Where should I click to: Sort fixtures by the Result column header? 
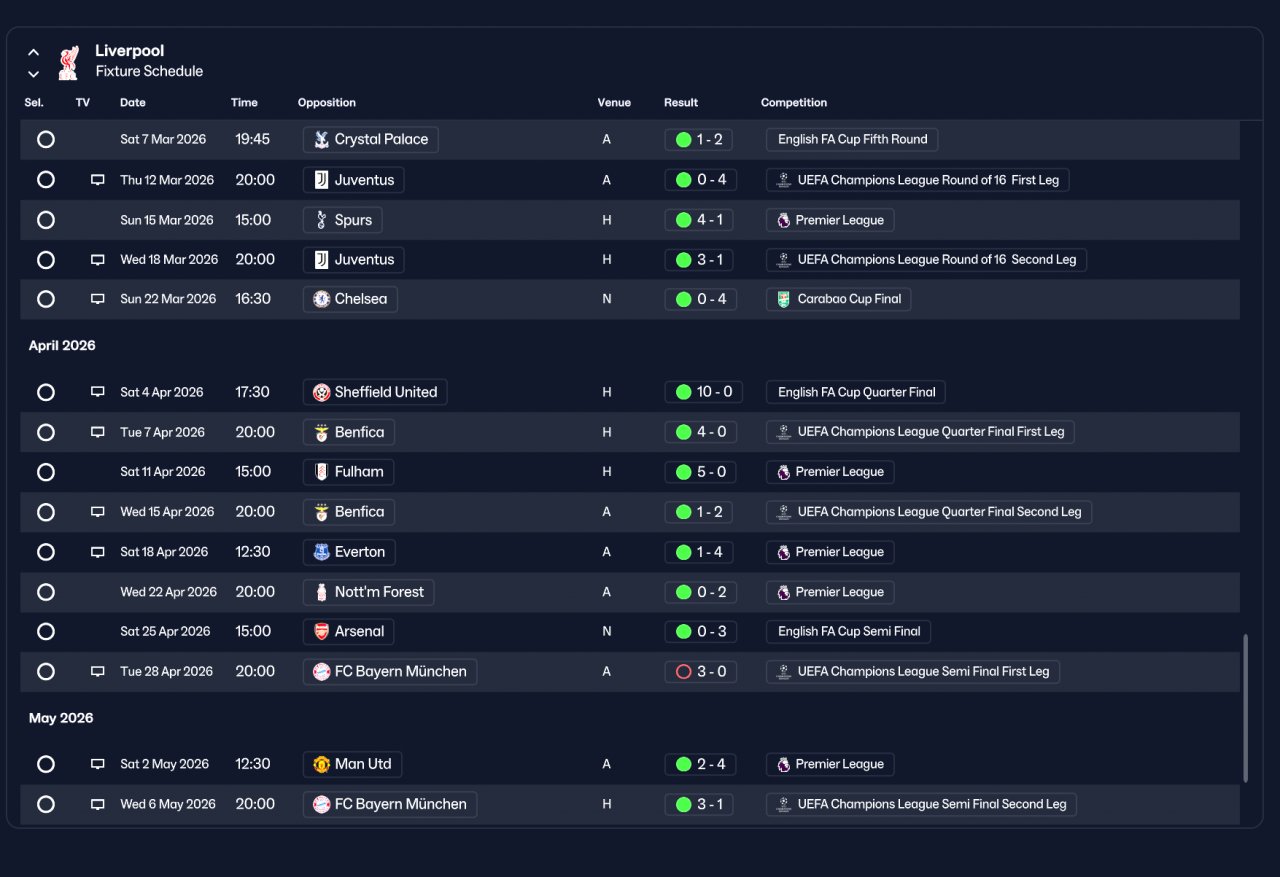tap(681, 103)
